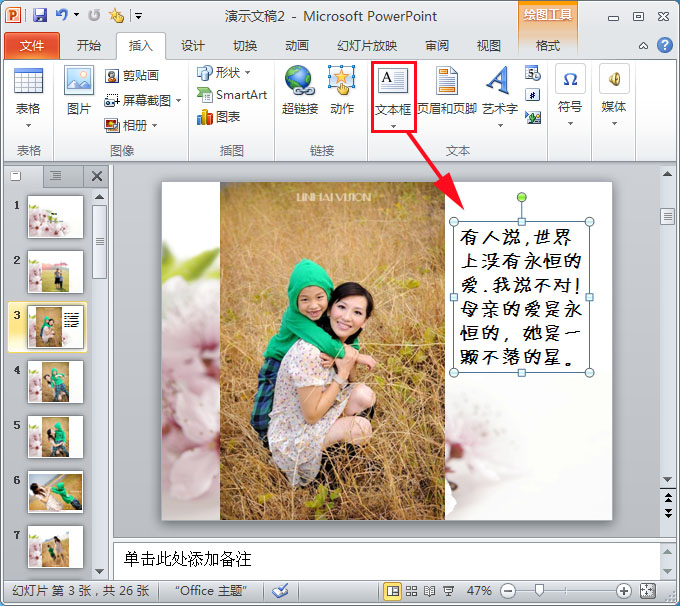Insert 剪贴画 clip art
The height and width of the screenshot is (606, 680).
(132, 75)
